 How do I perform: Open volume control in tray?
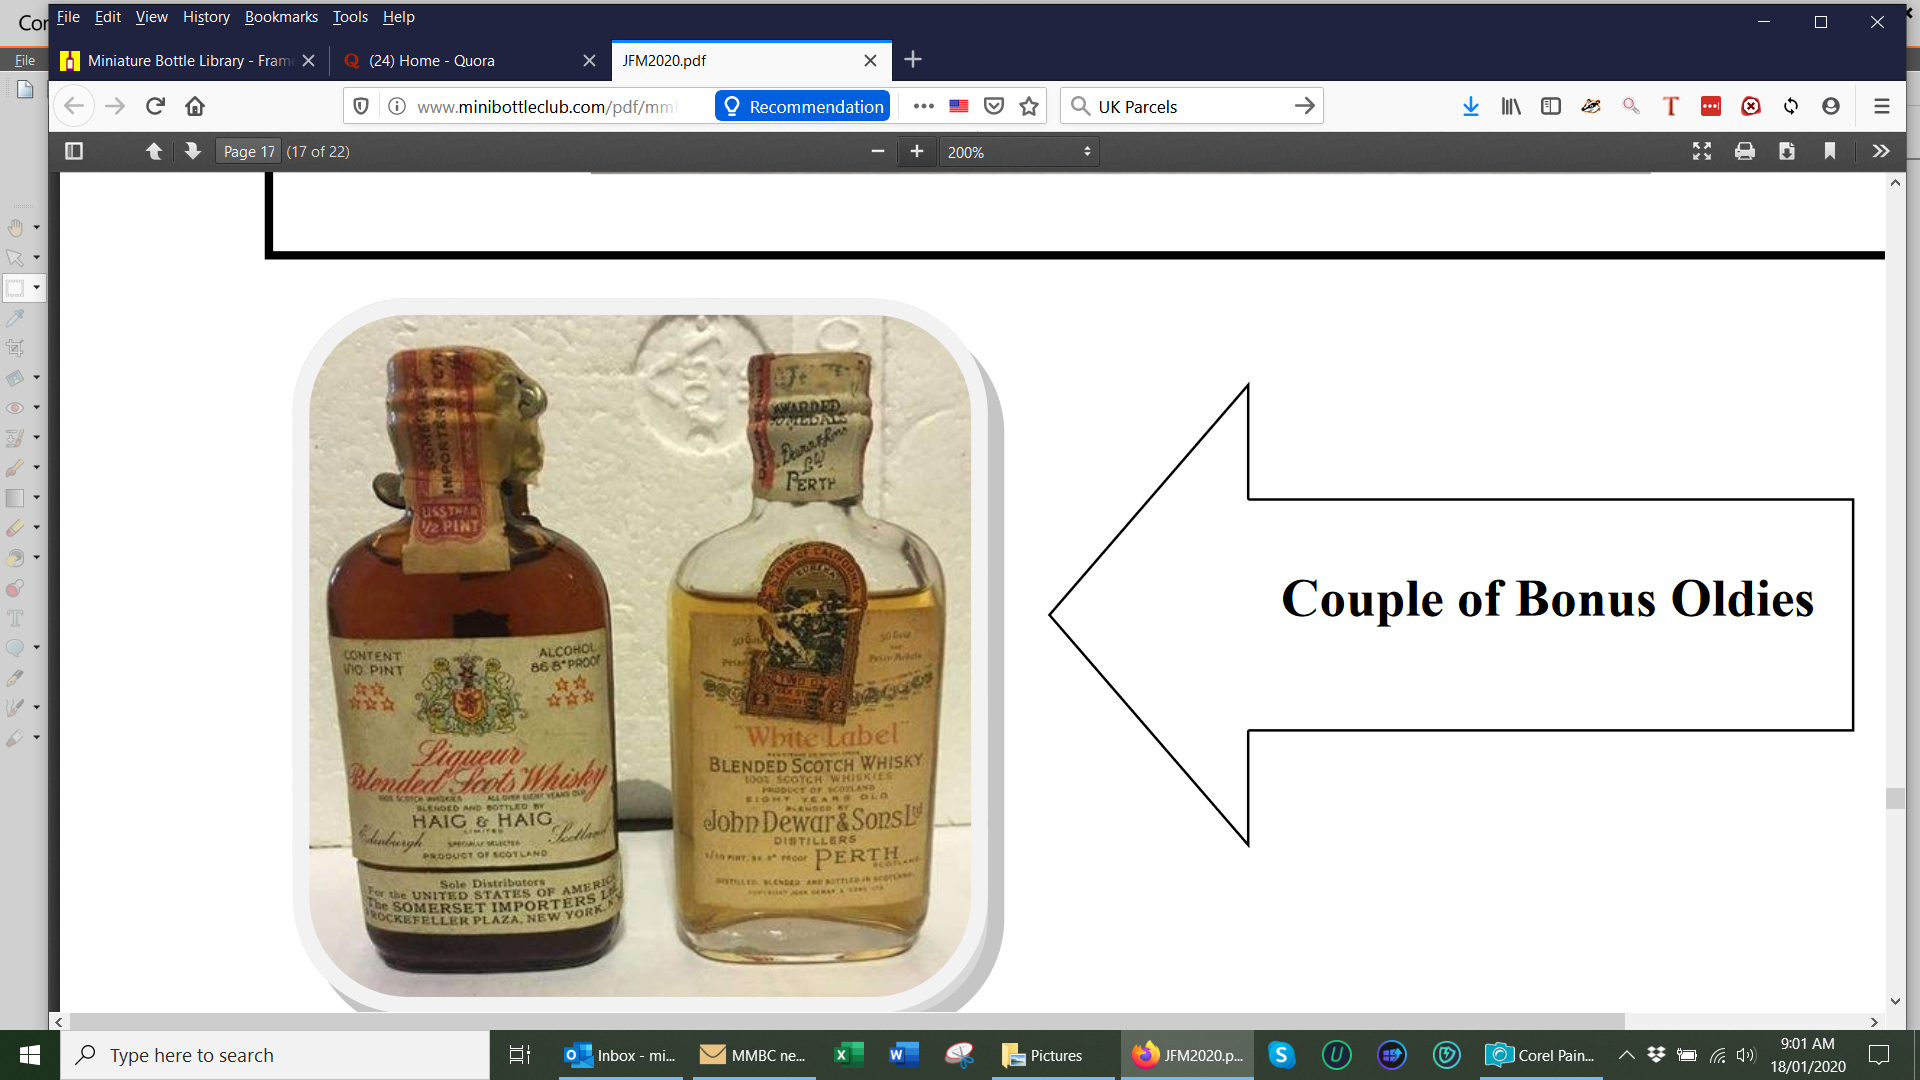coord(1746,1055)
